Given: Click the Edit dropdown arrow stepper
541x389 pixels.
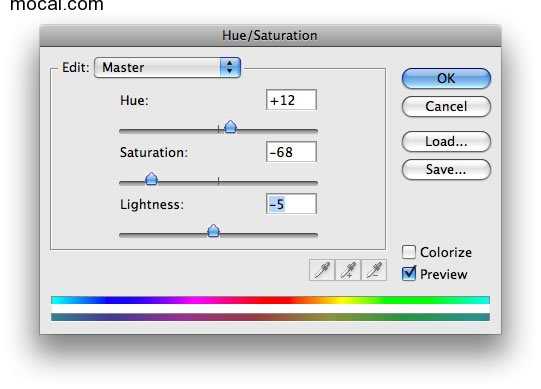Looking at the screenshot, I should [230, 67].
